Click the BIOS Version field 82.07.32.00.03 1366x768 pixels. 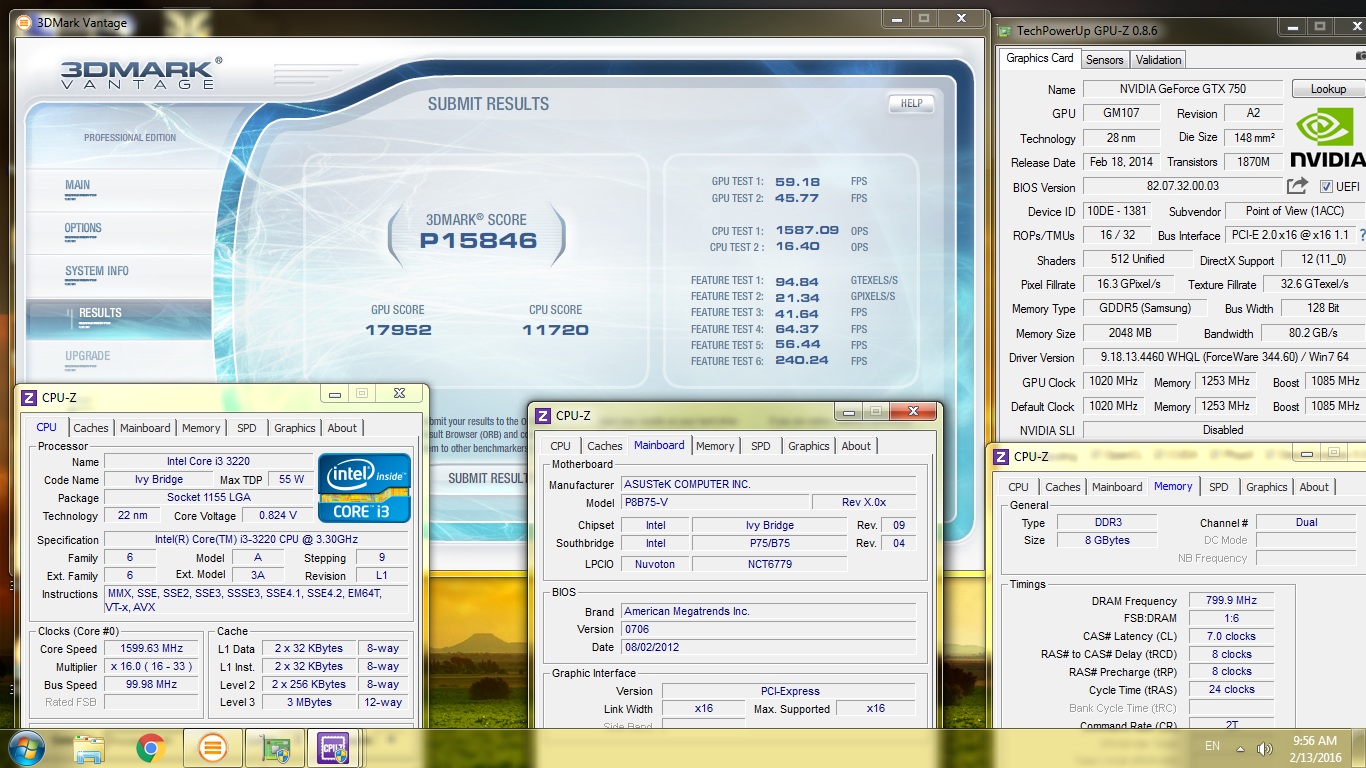click(x=1182, y=186)
